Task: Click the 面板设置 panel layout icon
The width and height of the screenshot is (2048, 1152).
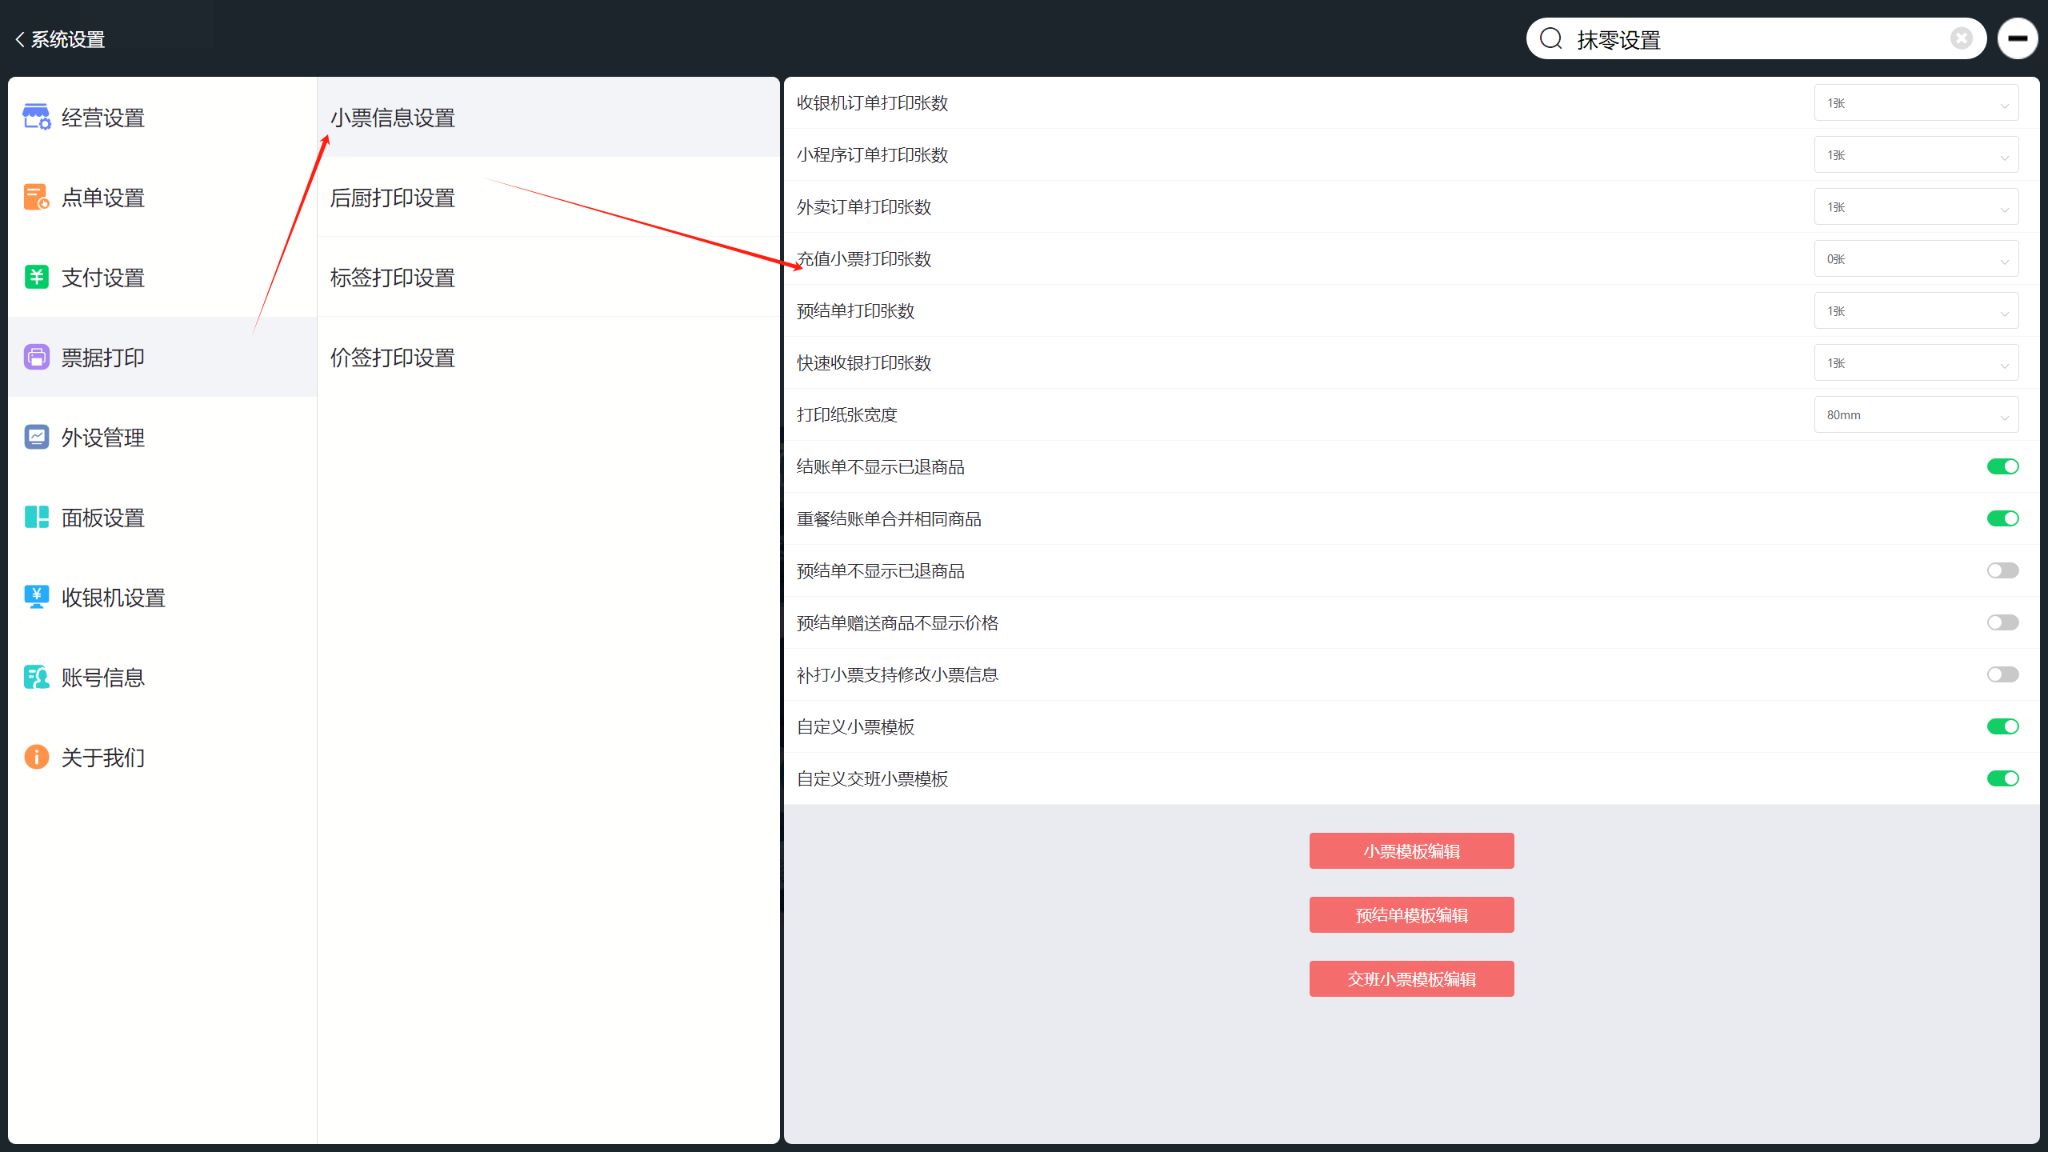Action: 37,517
